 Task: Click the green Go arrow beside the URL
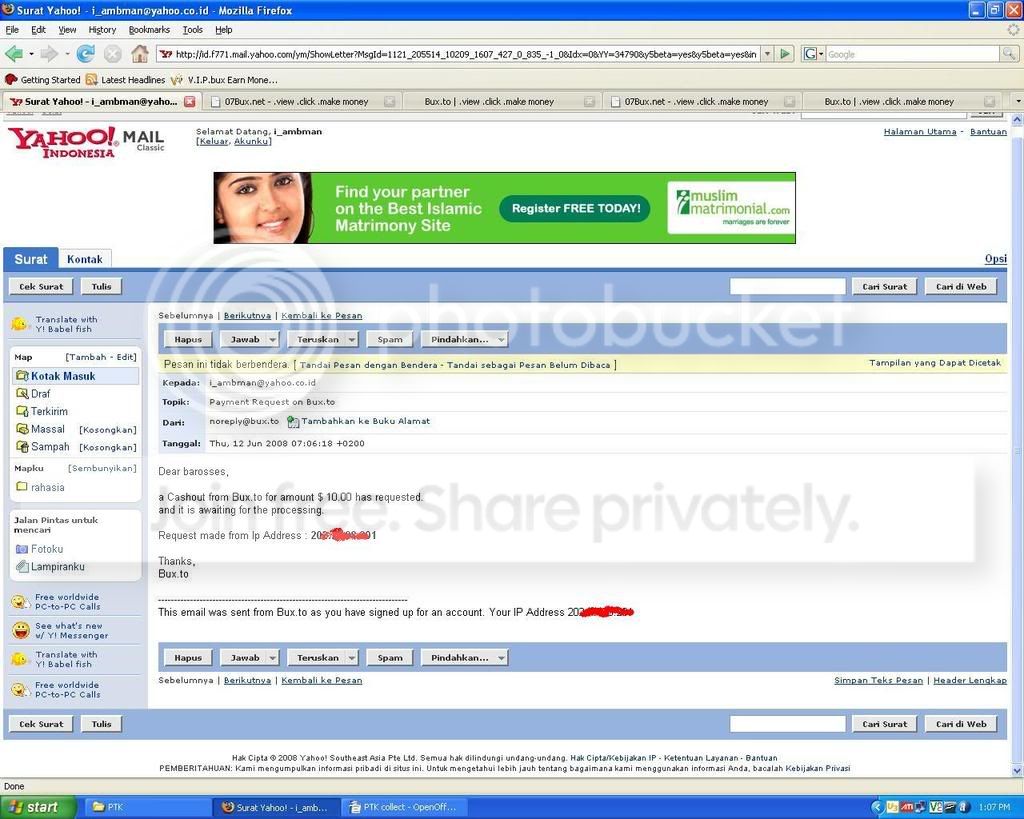(786, 54)
